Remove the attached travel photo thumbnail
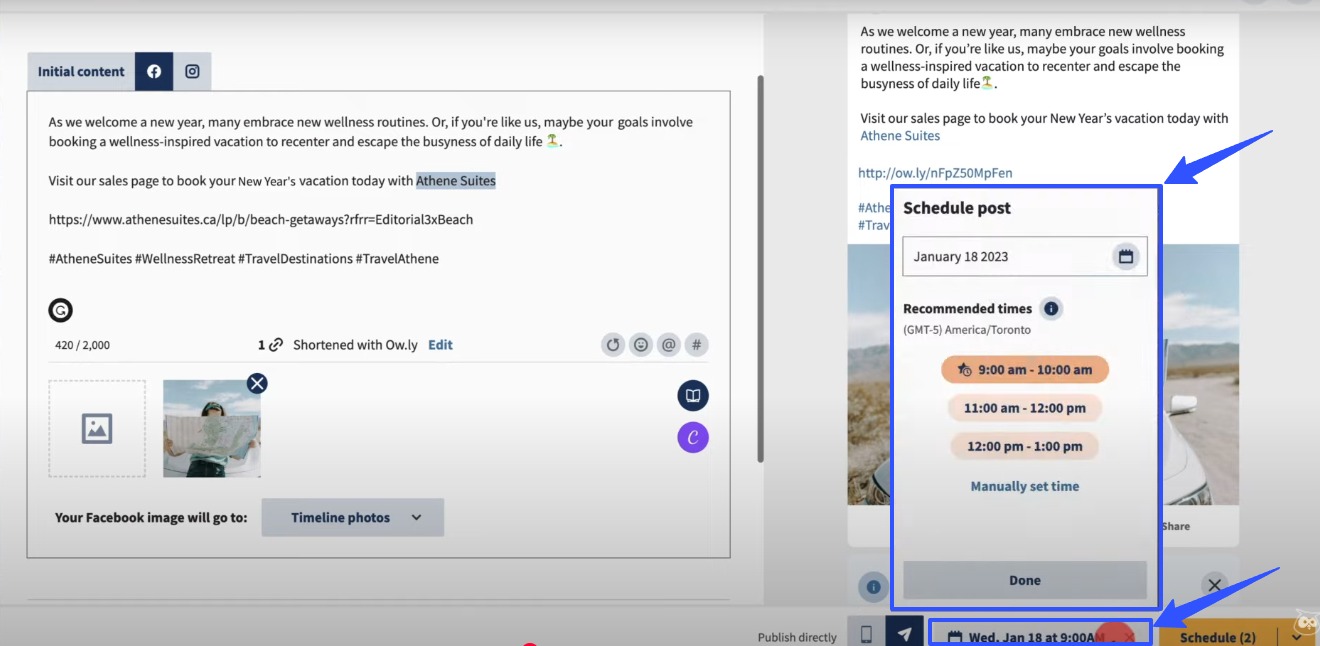The width and height of the screenshot is (1320, 646). [257, 383]
